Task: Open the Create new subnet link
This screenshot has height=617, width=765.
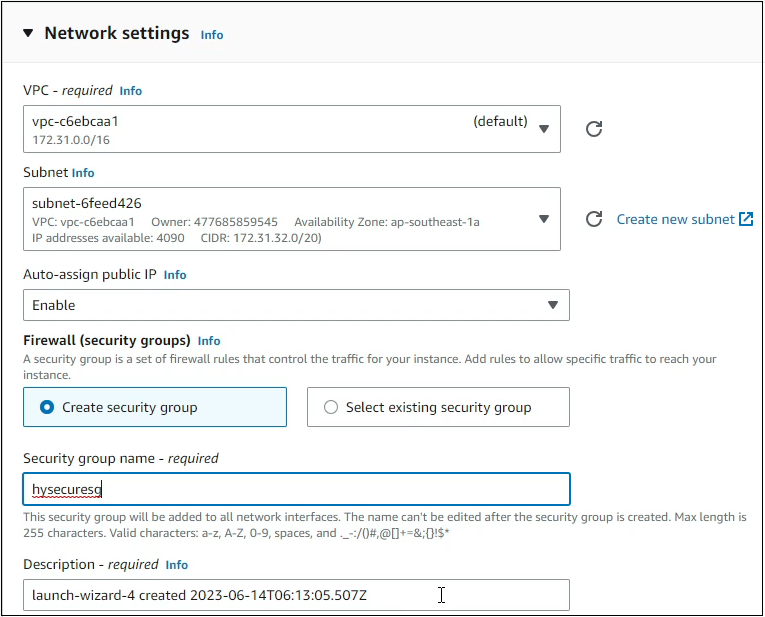Action: [675, 219]
